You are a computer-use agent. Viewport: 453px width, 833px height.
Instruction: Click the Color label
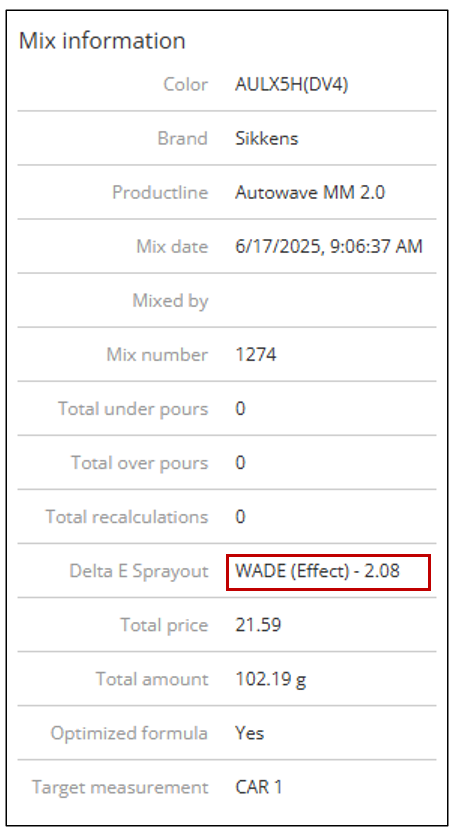(185, 84)
